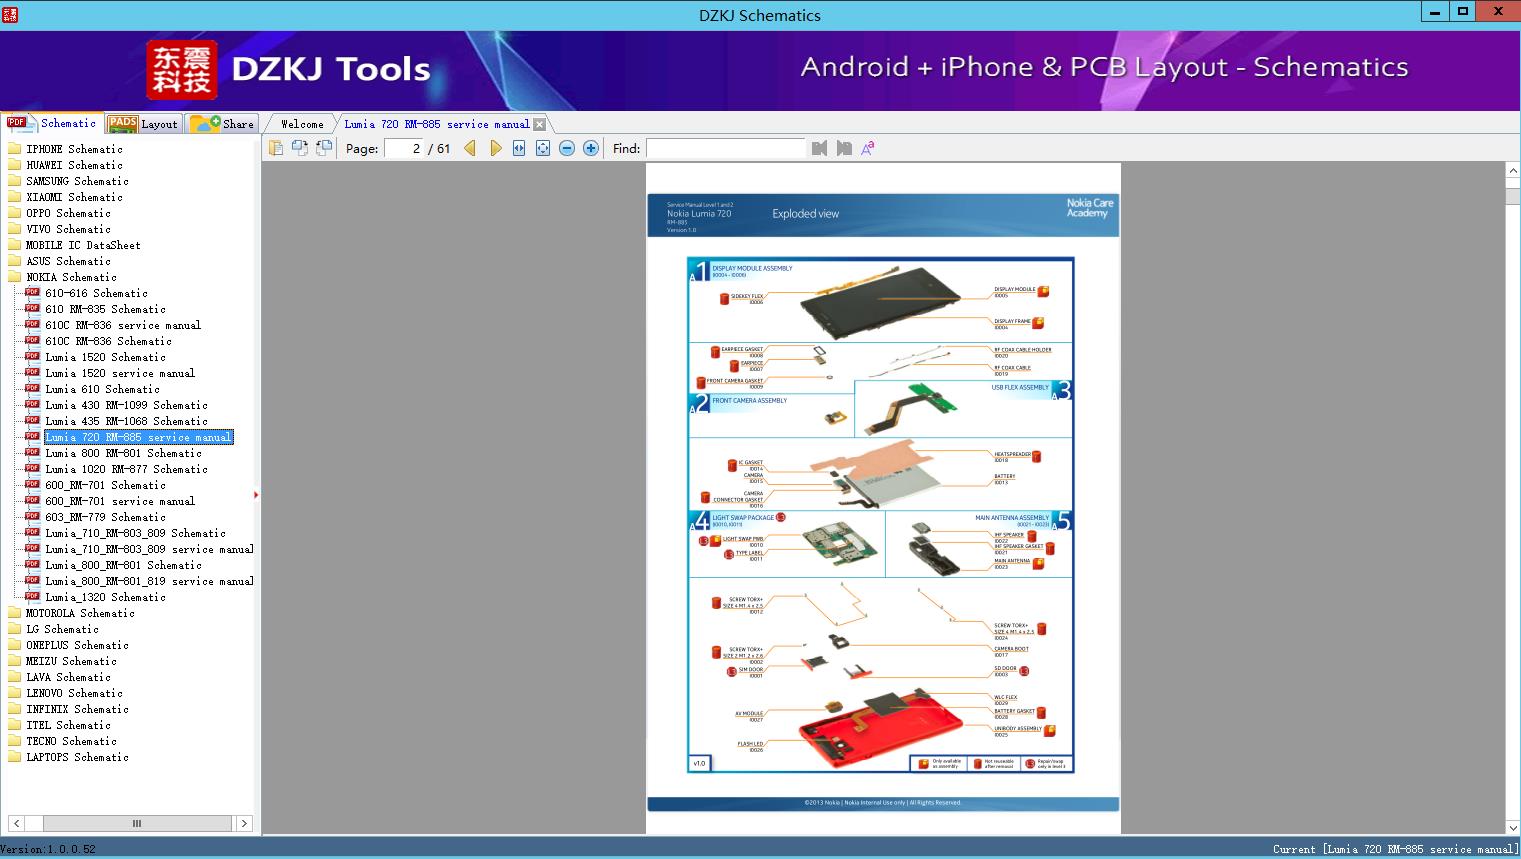Open Lumia 610 Schematic file
The width and height of the screenshot is (1521, 859).
(x=103, y=389)
